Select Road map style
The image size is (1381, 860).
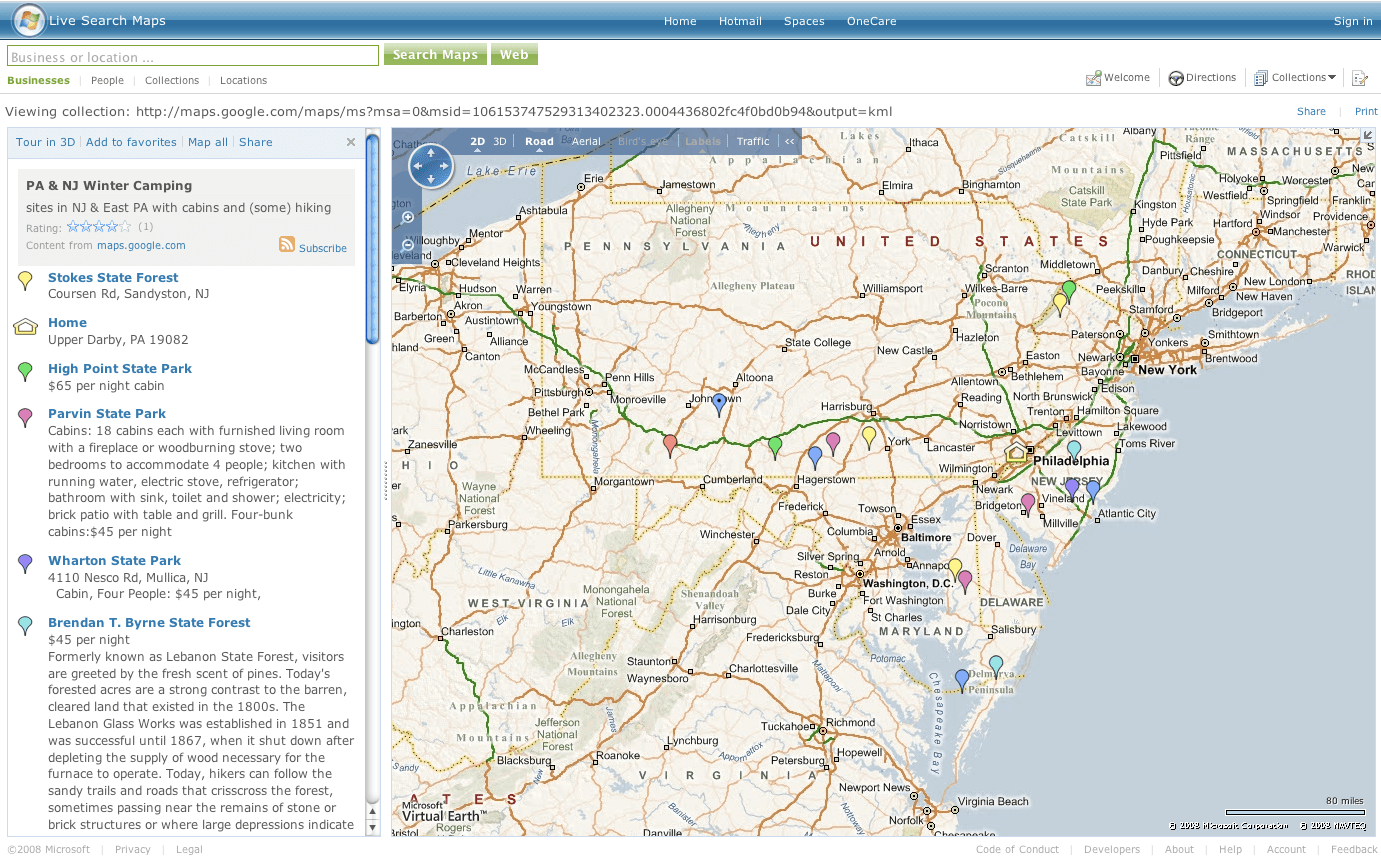(x=539, y=141)
